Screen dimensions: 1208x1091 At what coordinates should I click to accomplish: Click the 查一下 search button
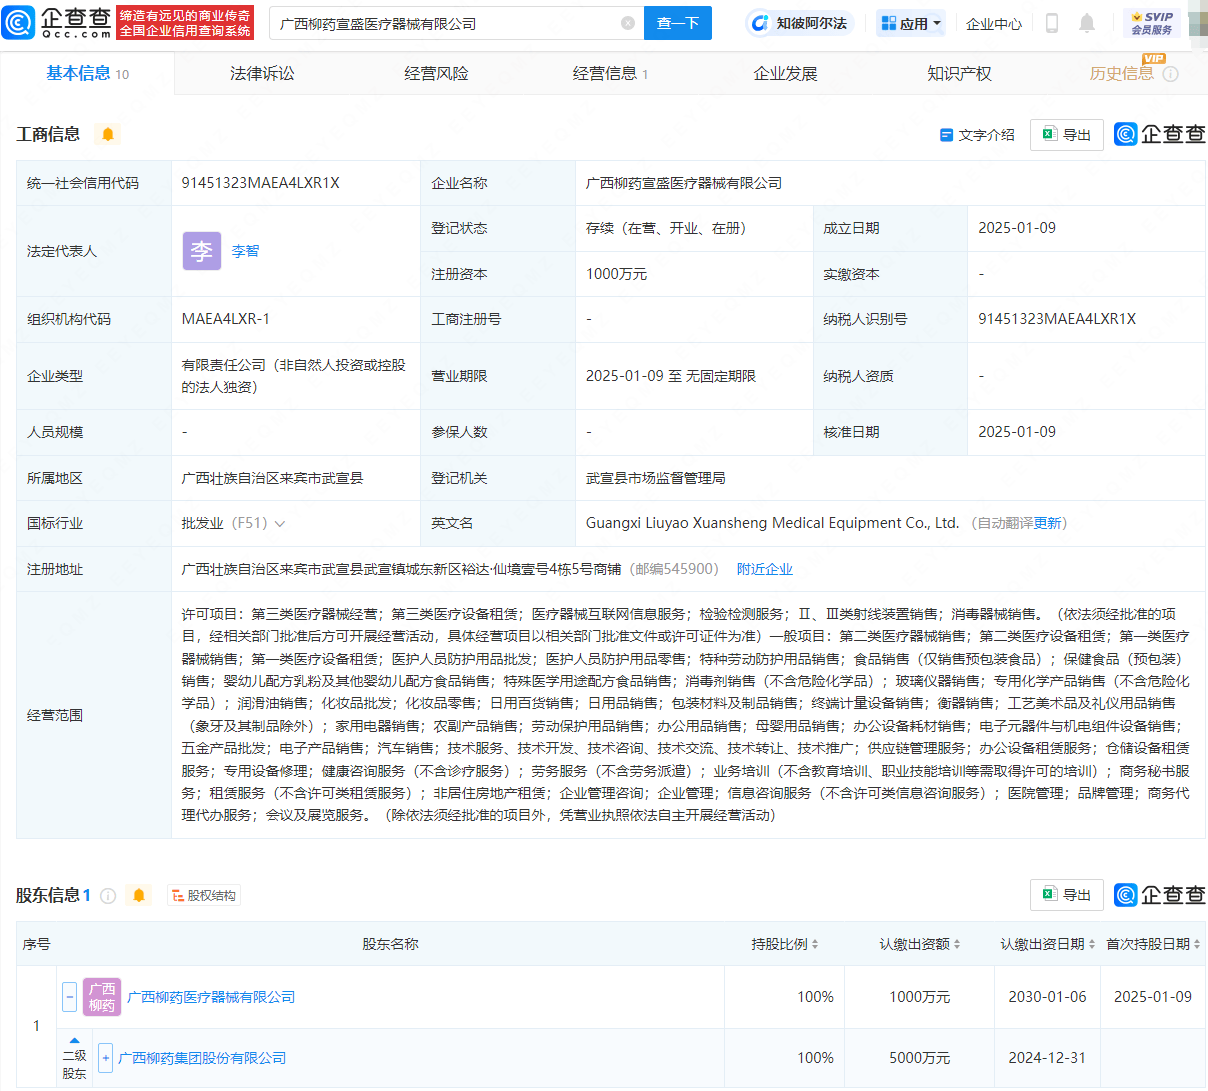(678, 23)
